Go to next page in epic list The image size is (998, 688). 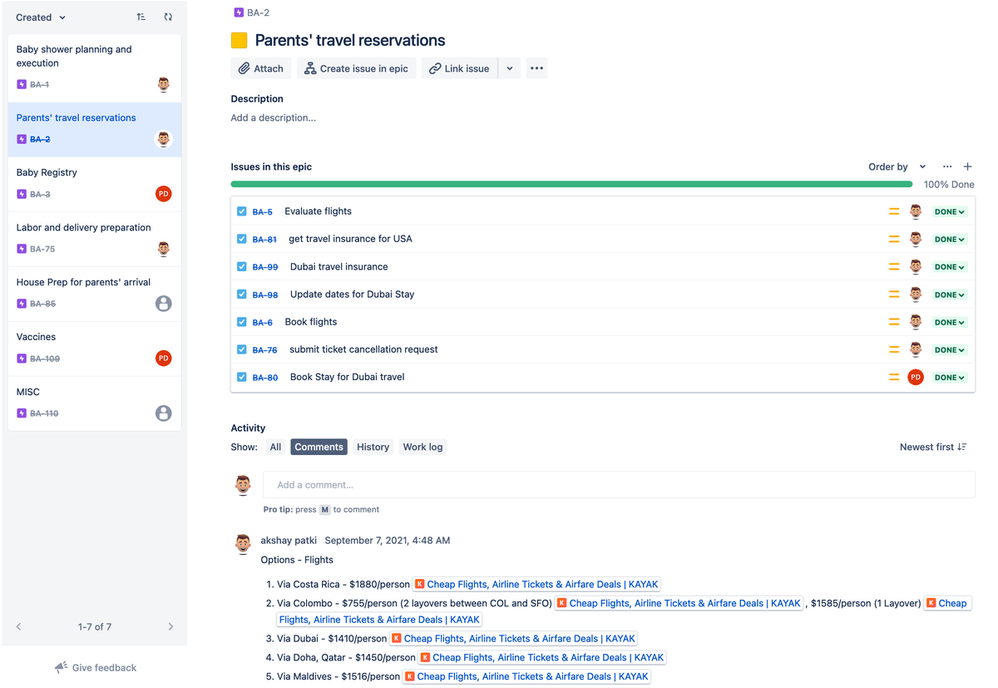coord(171,627)
